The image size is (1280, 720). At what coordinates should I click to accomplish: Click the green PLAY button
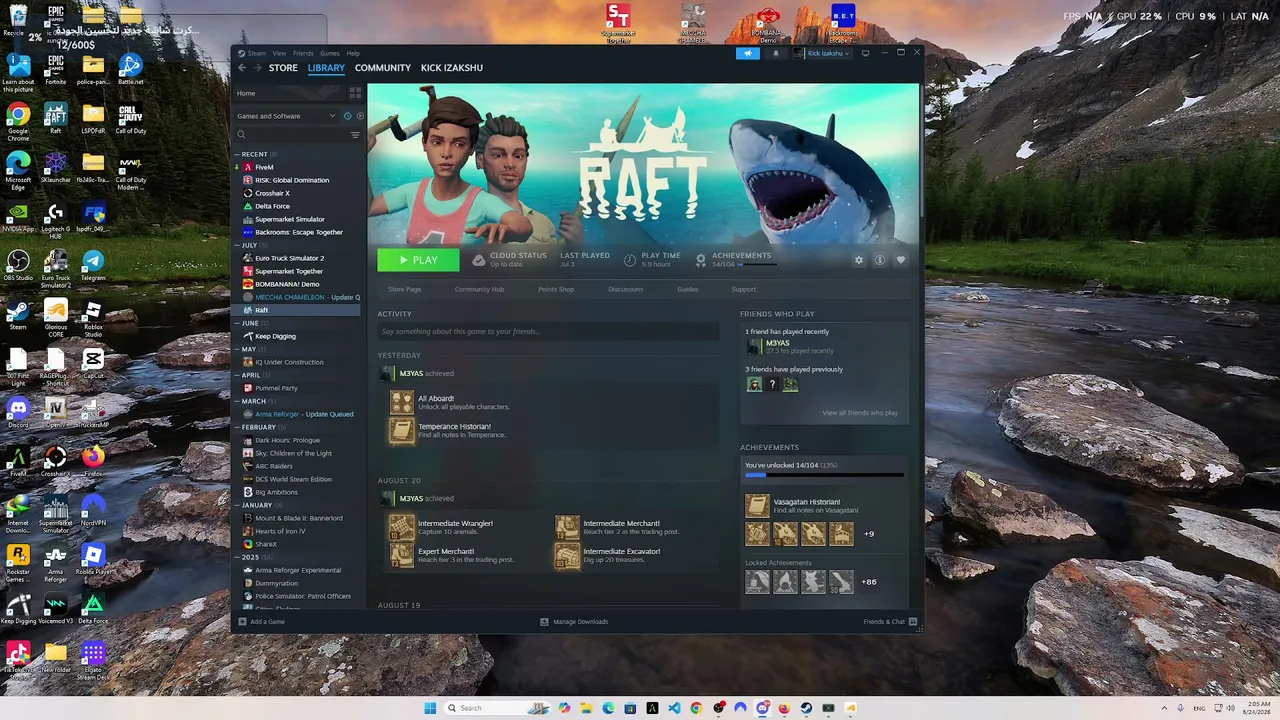418,260
